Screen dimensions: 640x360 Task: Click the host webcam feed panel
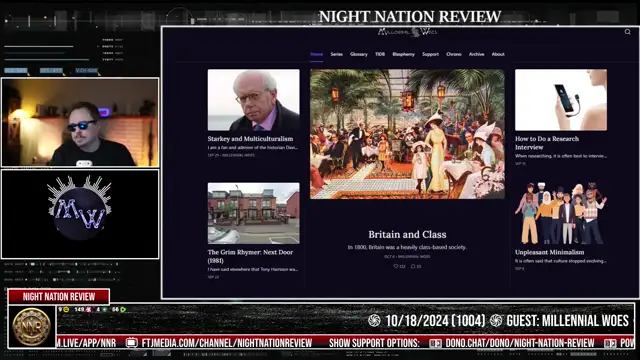click(x=80, y=122)
